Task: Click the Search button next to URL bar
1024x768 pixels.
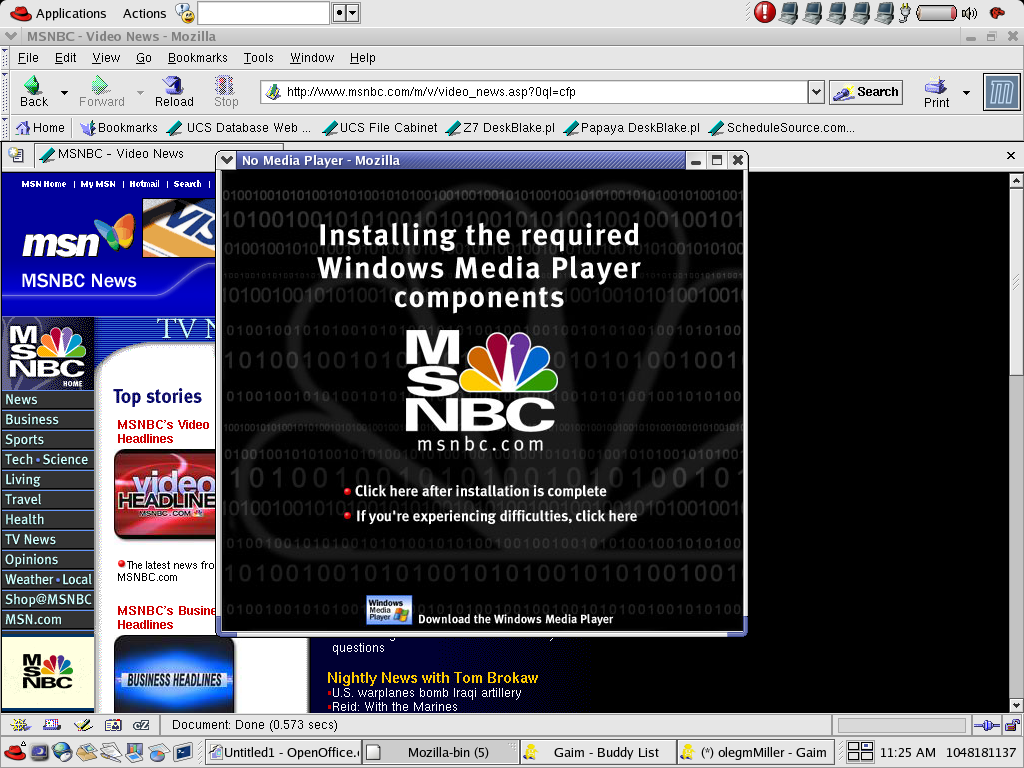Action: 866,92
